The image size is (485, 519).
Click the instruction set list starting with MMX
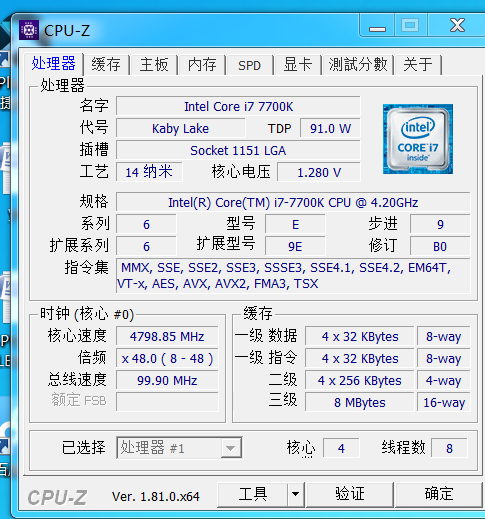[x=293, y=276]
